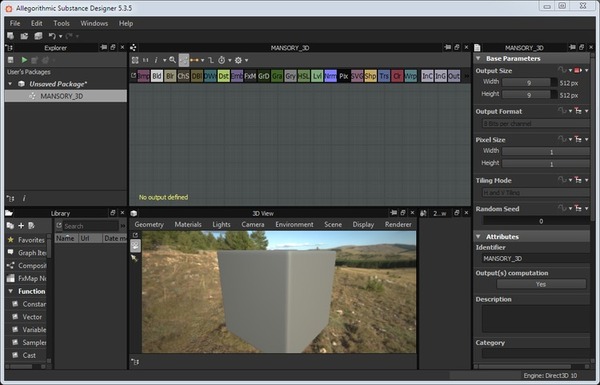
Task: Open the Output Format combo box
Action: pyautogui.click(x=536, y=124)
